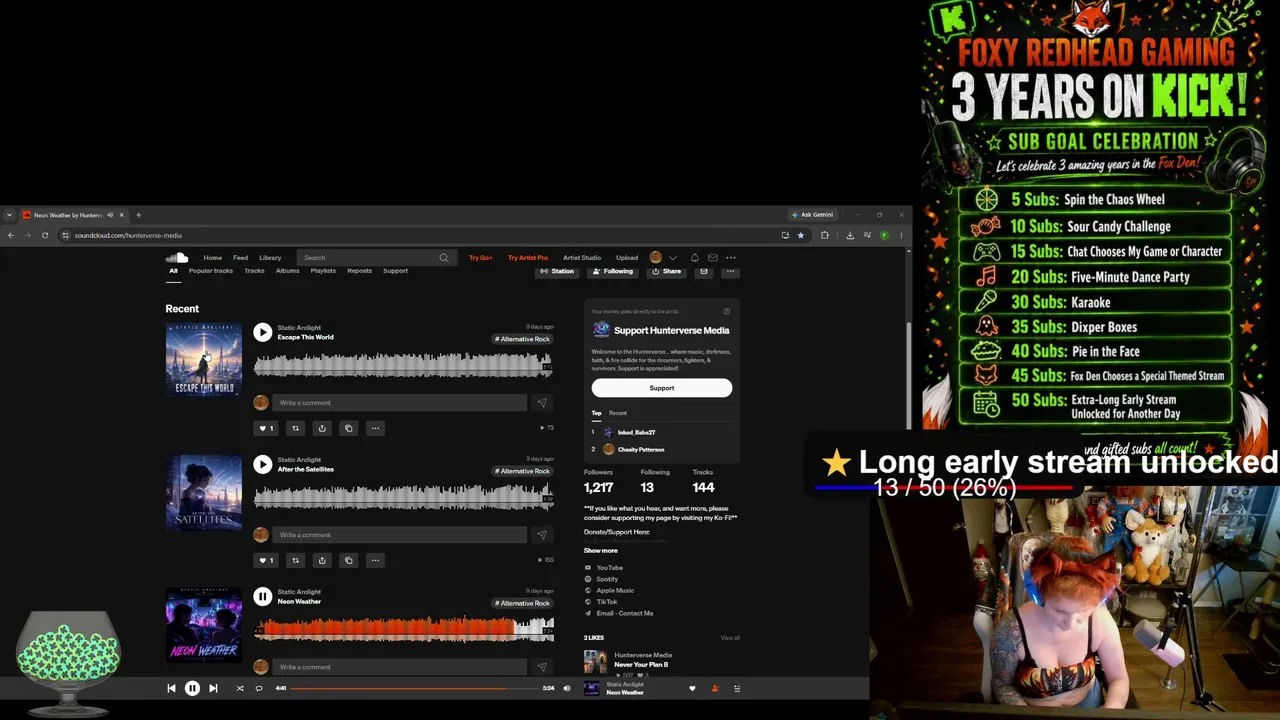The image size is (1280, 720).
Task: Repost the Escape This World track
Action: (295, 428)
